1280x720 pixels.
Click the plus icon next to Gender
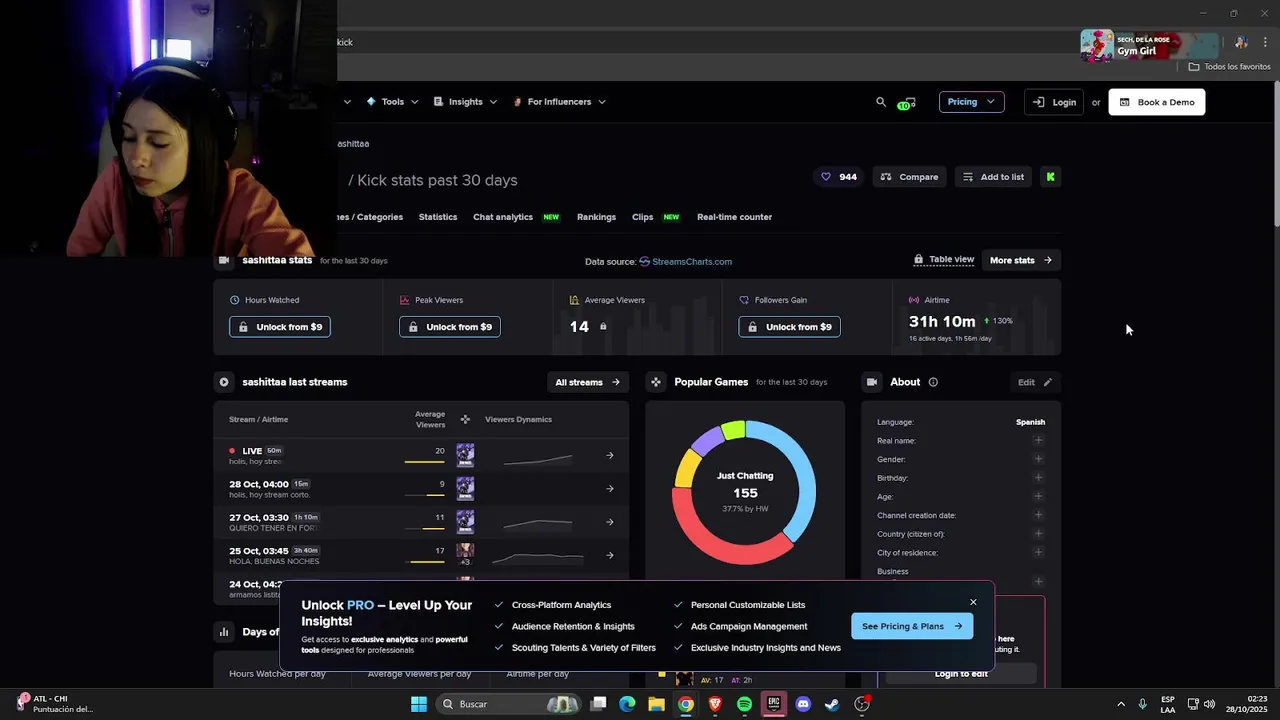click(1038, 459)
